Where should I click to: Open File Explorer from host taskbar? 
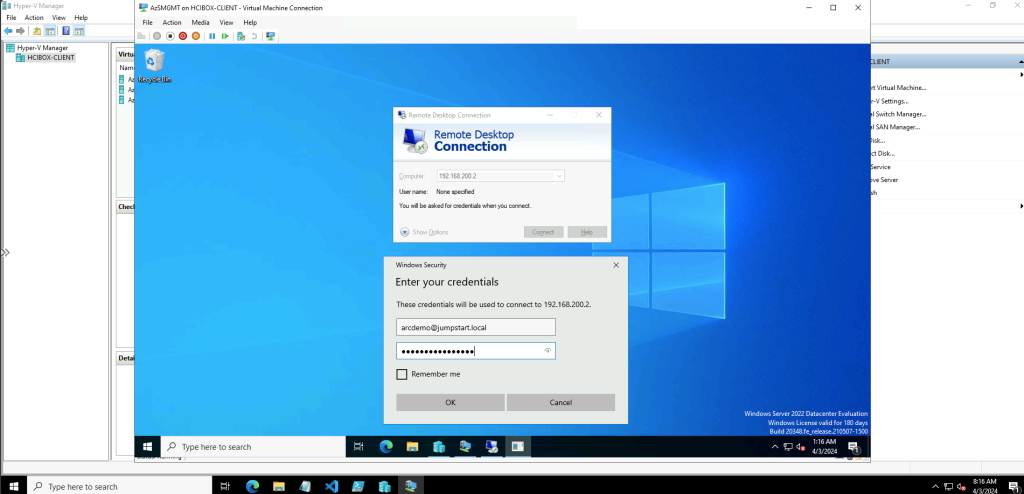pyautogui.click(x=279, y=486)
